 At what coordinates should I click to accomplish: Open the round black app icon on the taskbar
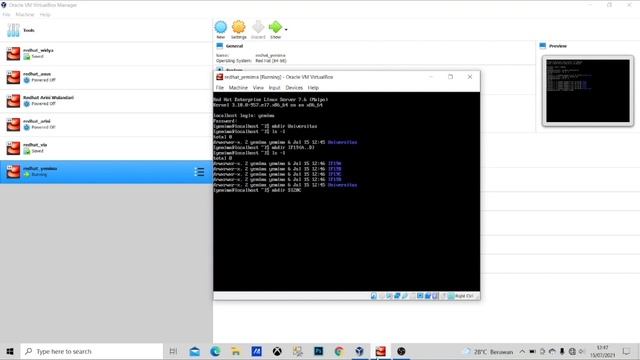pos(401,351)
